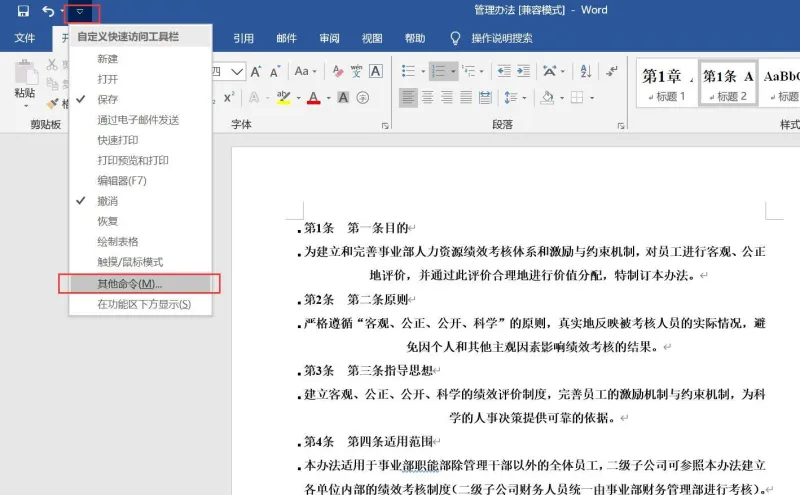Open the Font dialog launcher

[x=385, y=126]
